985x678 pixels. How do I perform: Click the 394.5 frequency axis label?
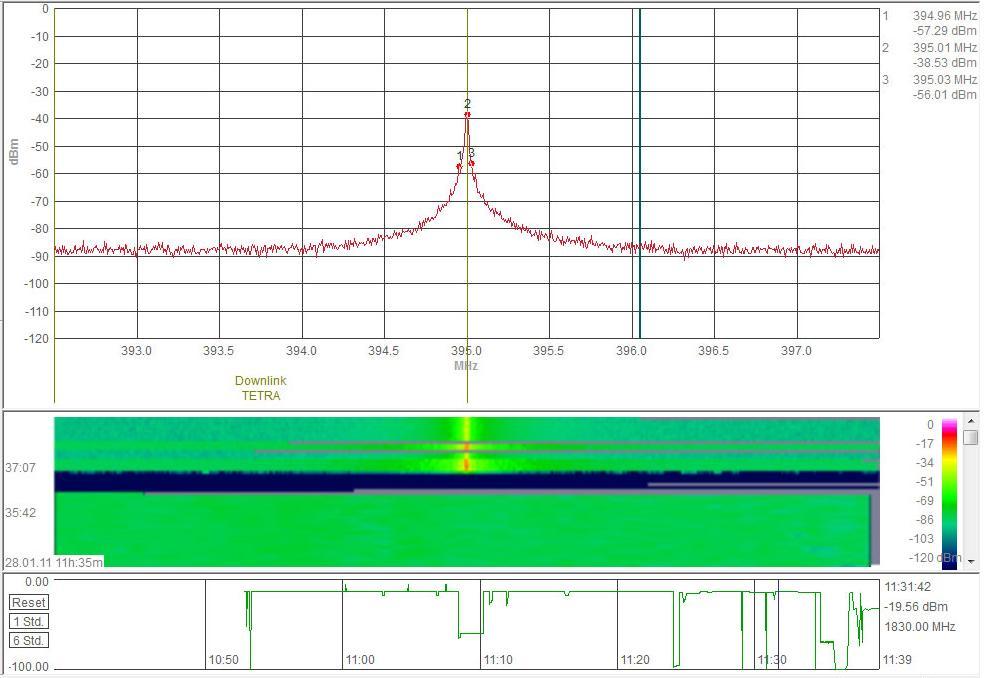point(383,351)
